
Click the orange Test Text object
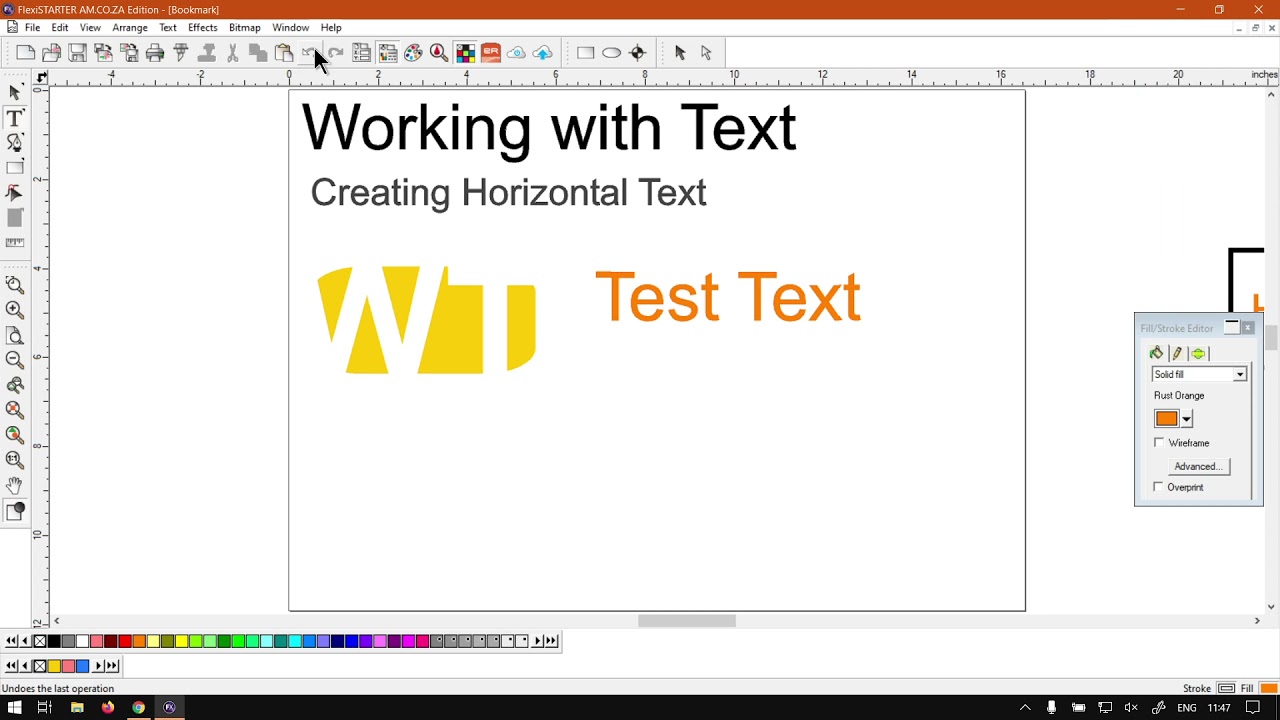(x=728, y=297)
